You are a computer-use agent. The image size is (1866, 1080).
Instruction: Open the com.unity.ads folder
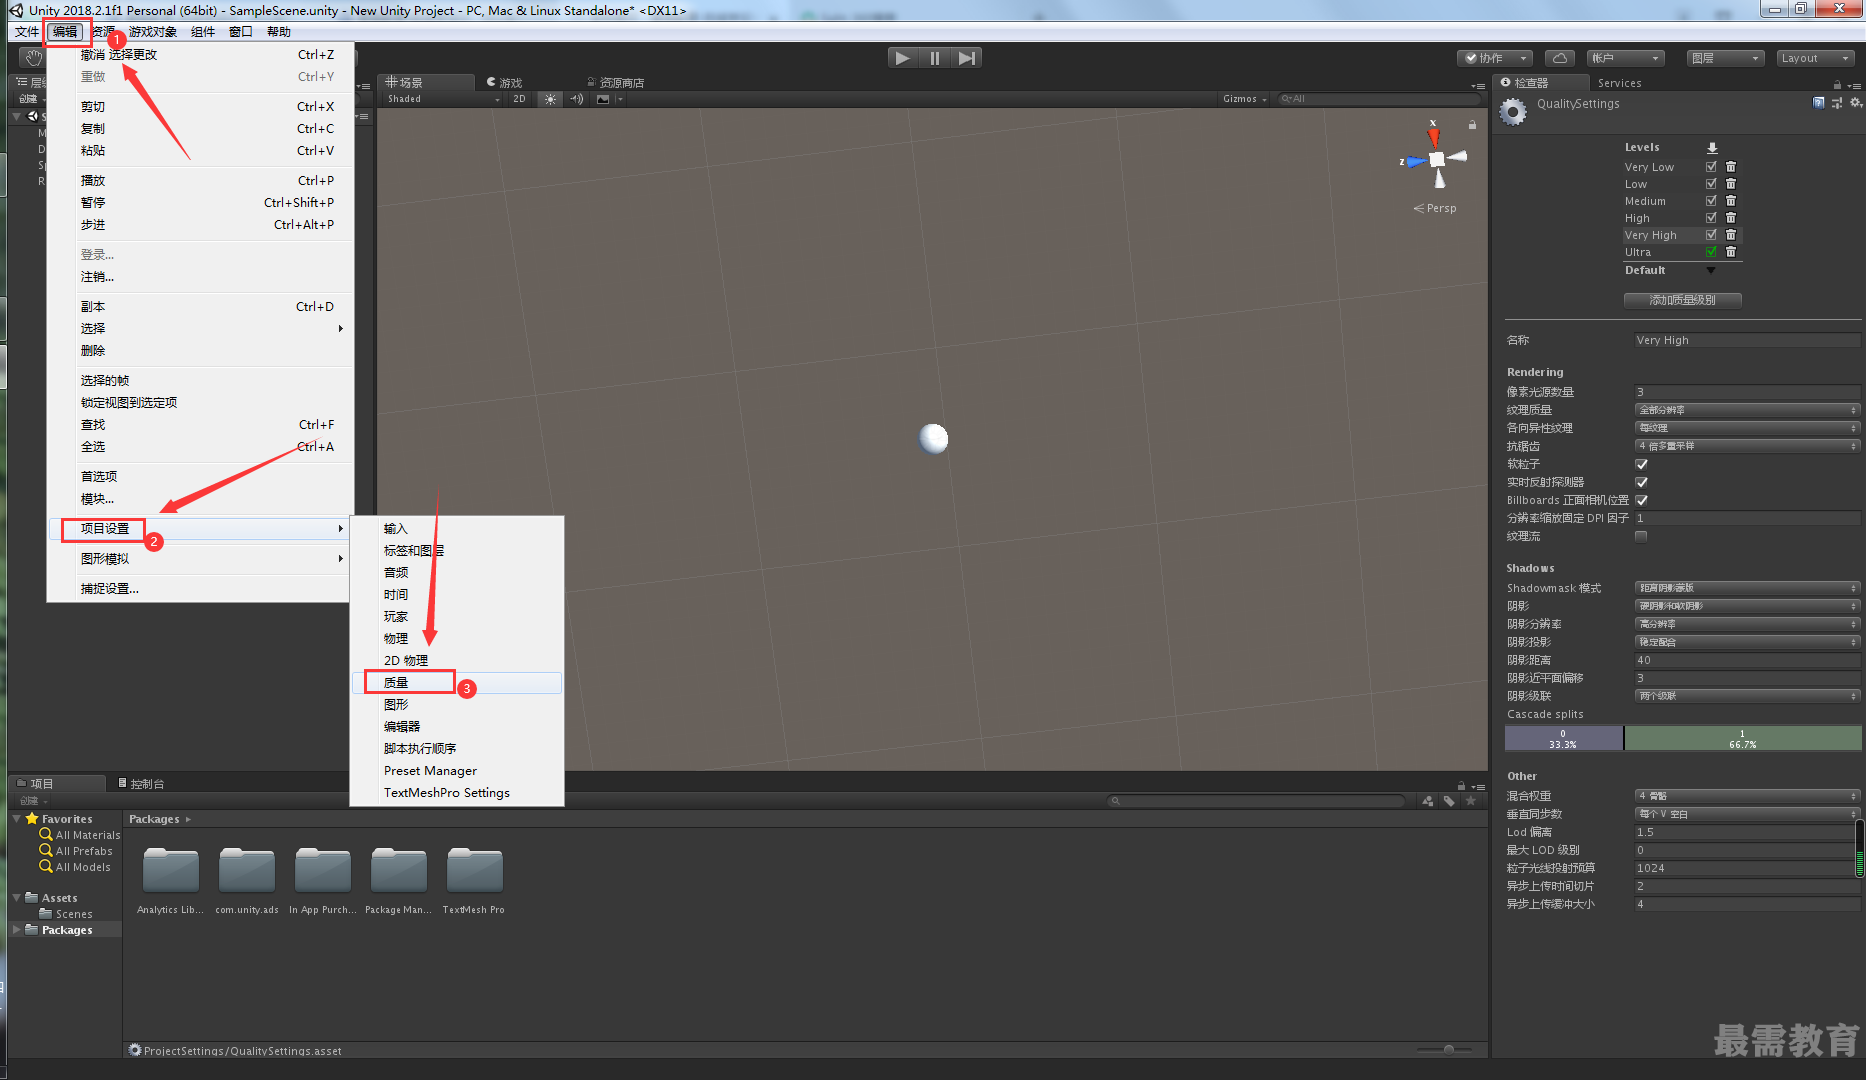point(247,870)
